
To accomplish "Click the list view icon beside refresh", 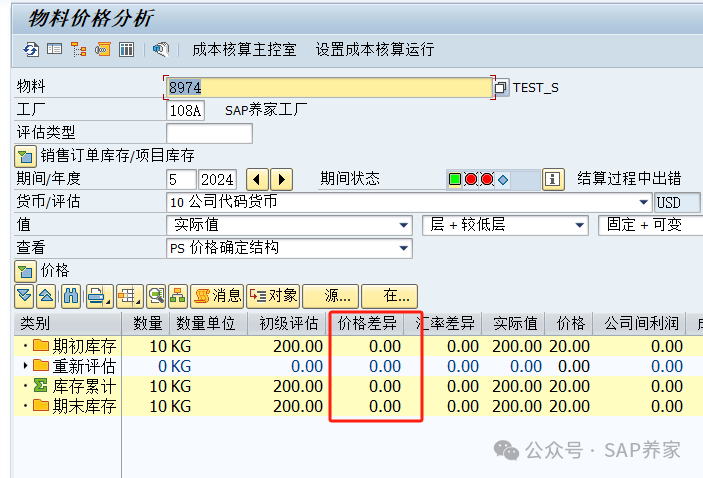I will click(x=55, y=49).
